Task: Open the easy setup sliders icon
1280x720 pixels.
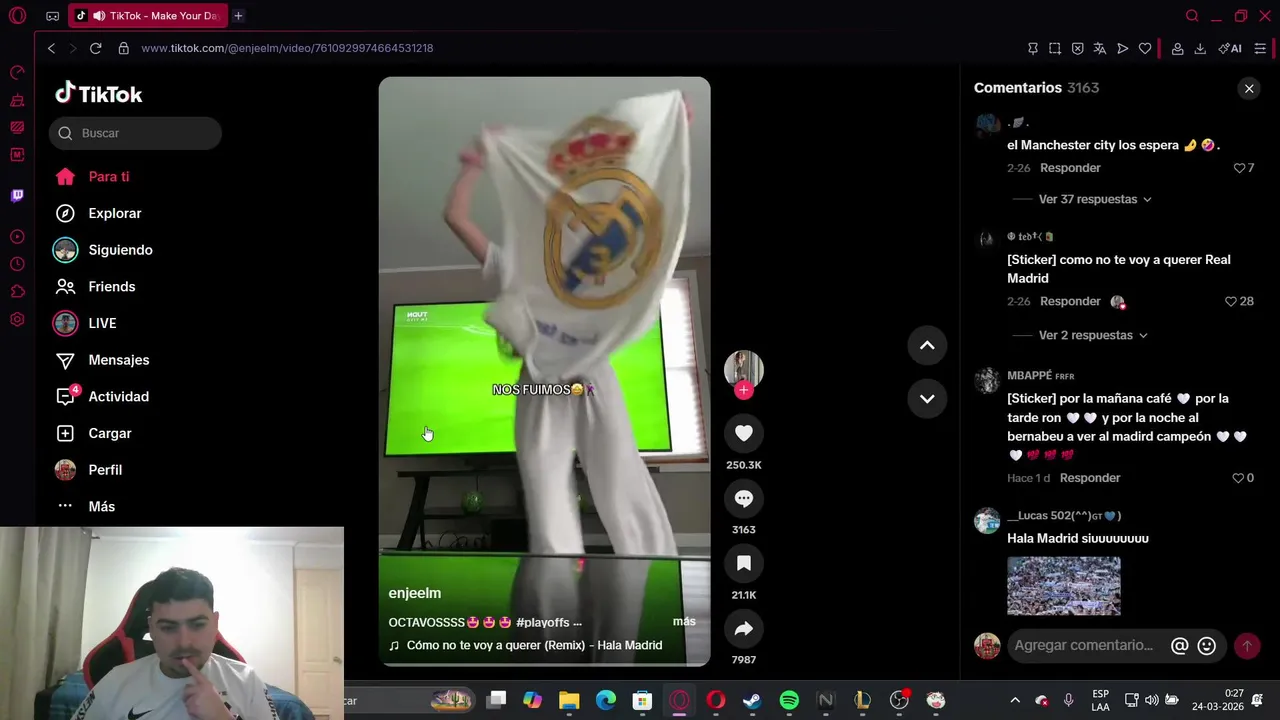Action: pyautogui.click(x=1260, y=48)
